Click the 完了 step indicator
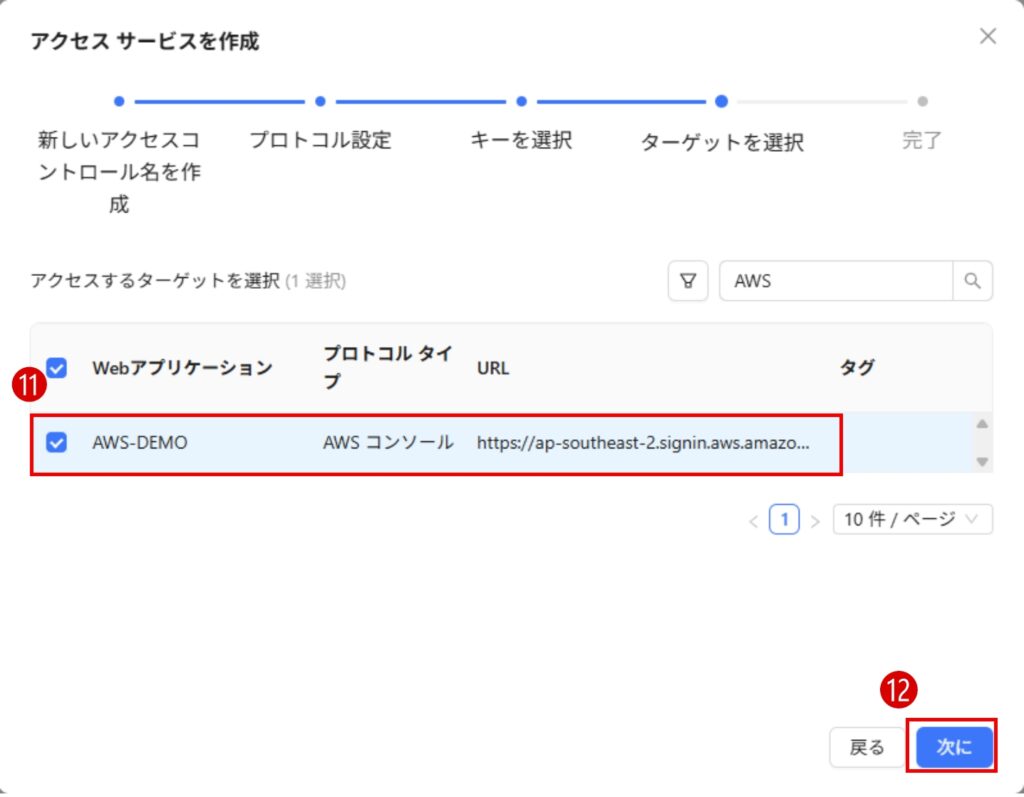 (921, 102)
